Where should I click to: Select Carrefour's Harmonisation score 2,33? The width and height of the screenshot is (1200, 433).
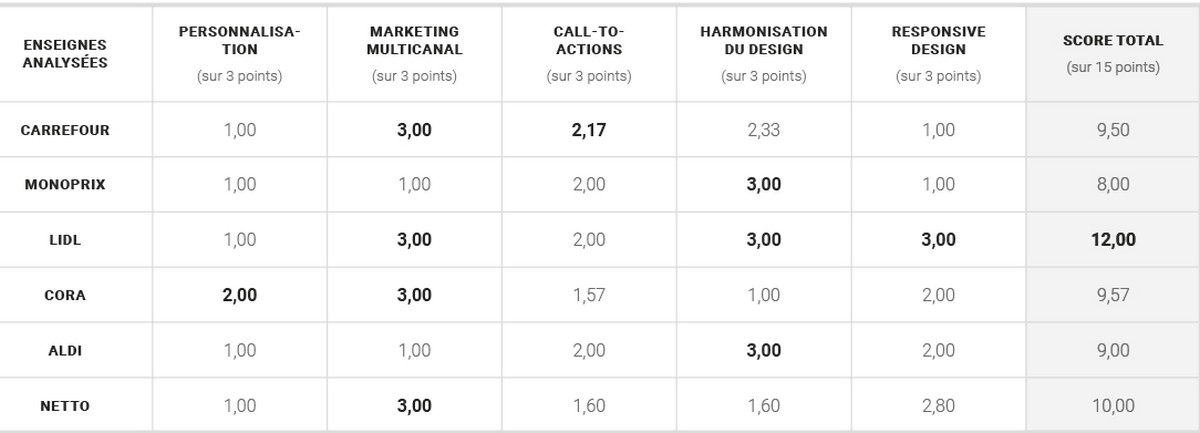click(763, 130)
